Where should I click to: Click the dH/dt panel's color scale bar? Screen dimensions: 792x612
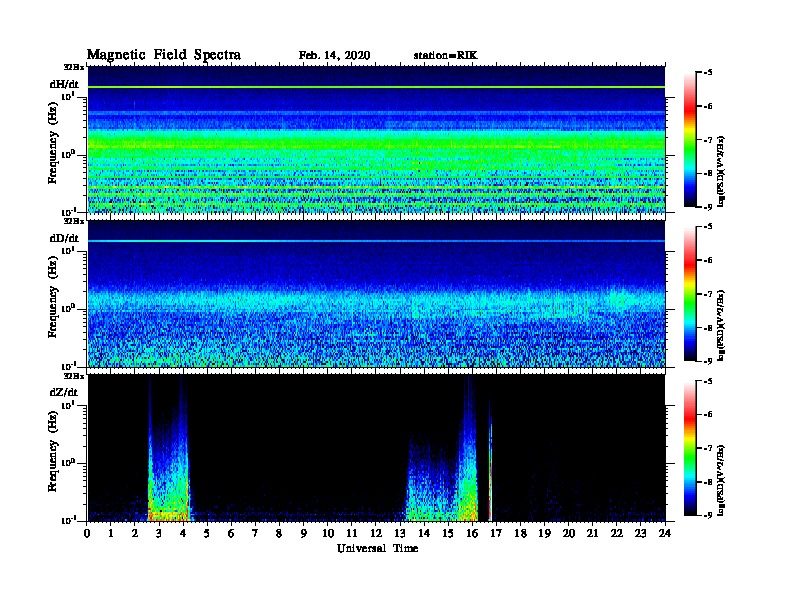click(x=690, y=139)
